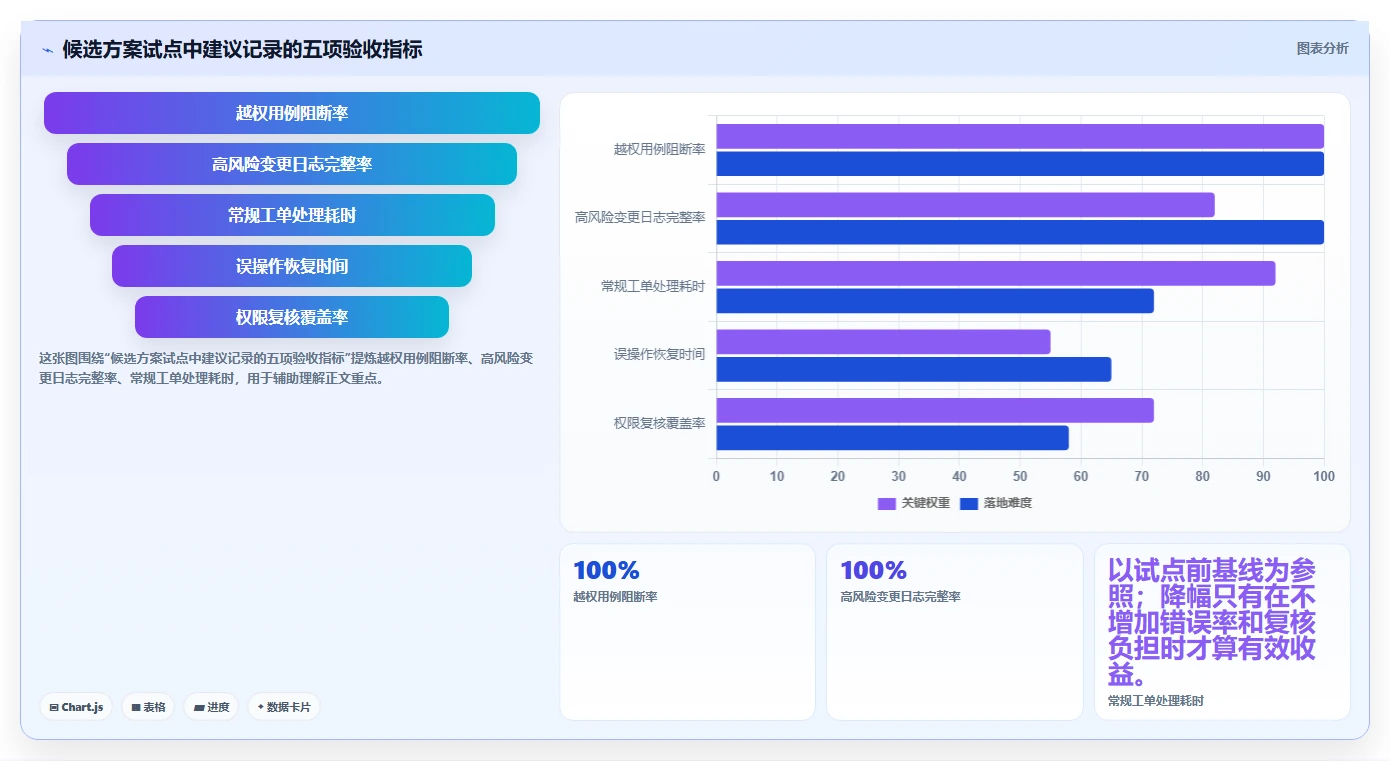Click blue 落地难度 bar for 越权用例阻断率
Screen dimensions: 1390x761
[1020, 164]
